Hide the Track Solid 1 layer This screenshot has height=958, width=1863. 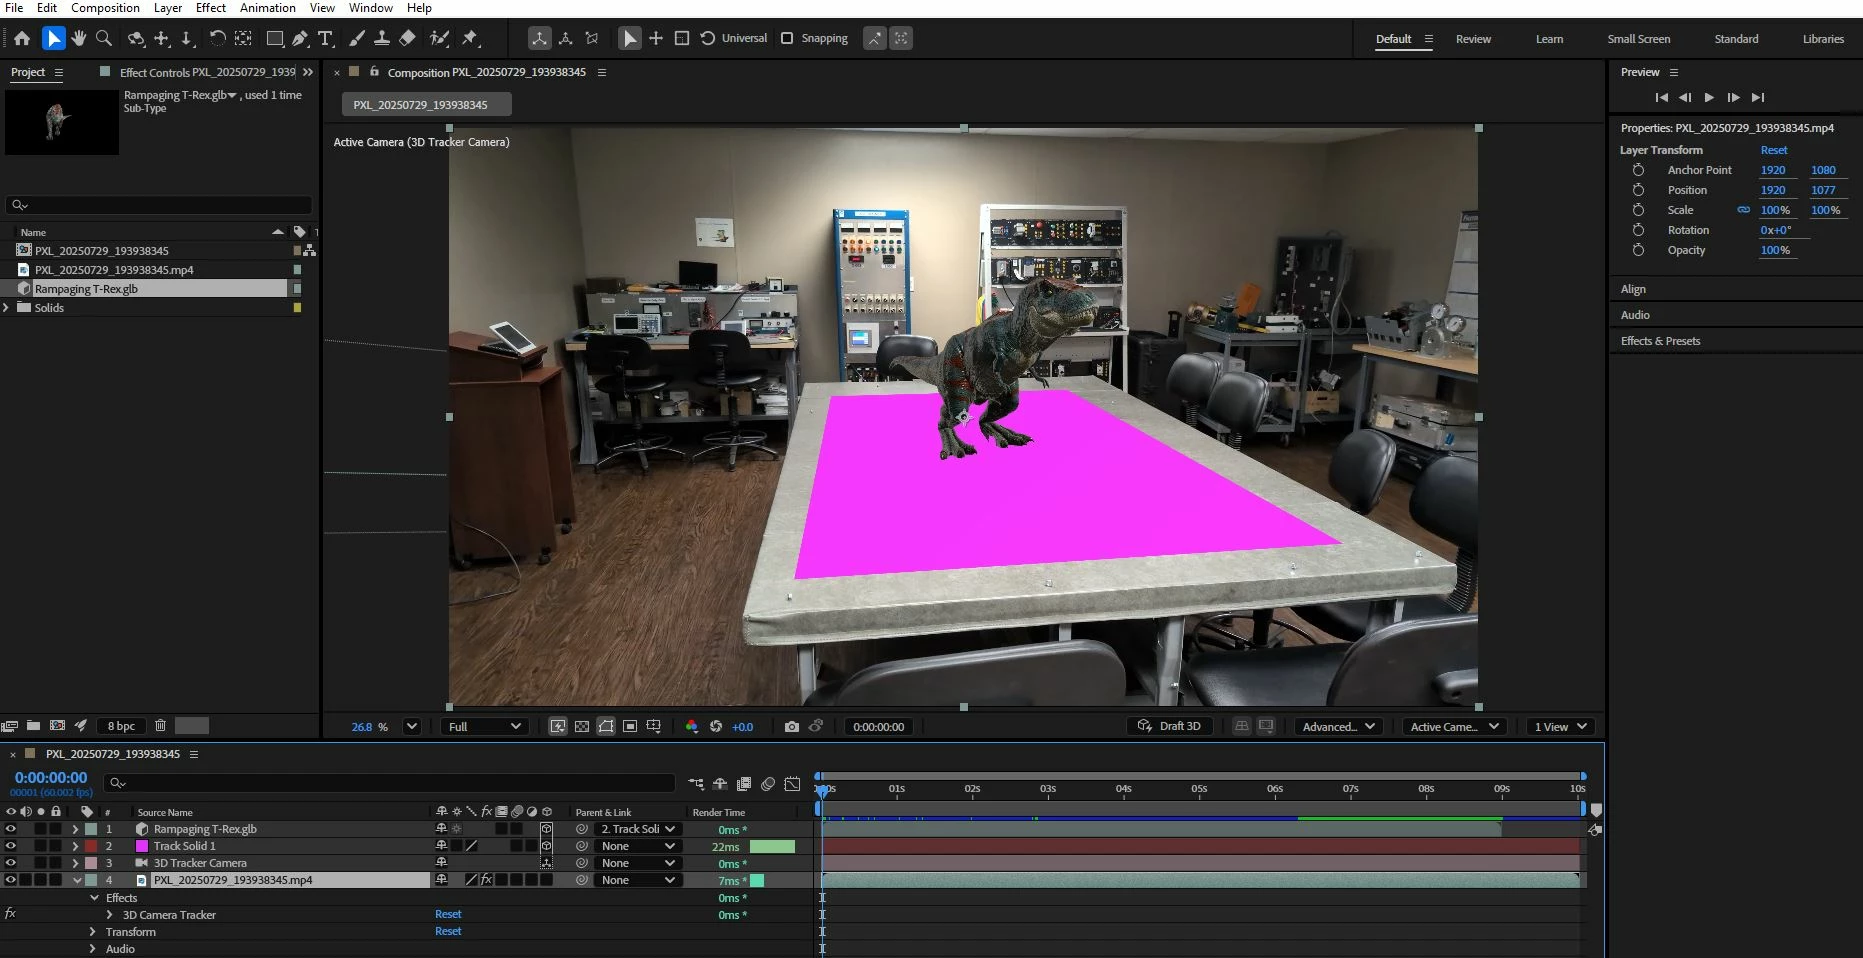pyautogui.click(x=11, y=846)
